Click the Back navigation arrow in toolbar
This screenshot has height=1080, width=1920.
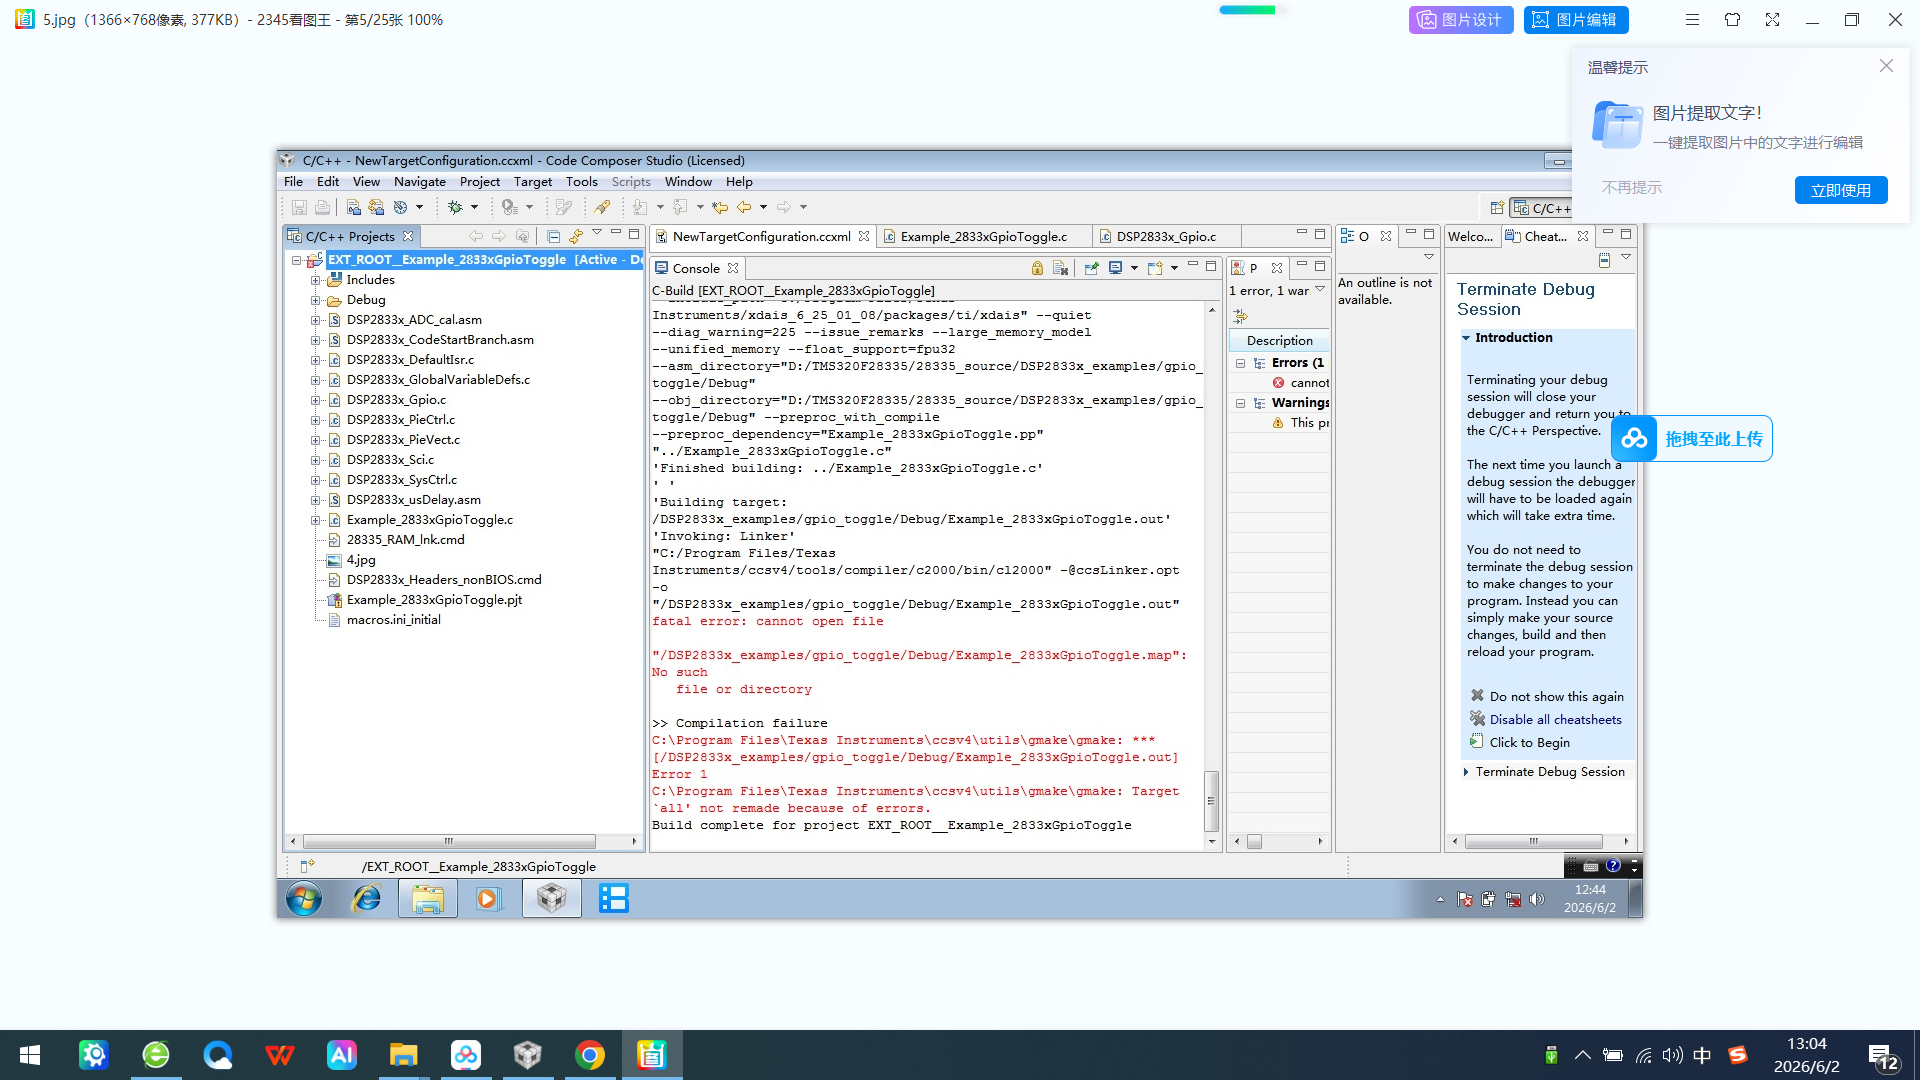pos(744,207)
